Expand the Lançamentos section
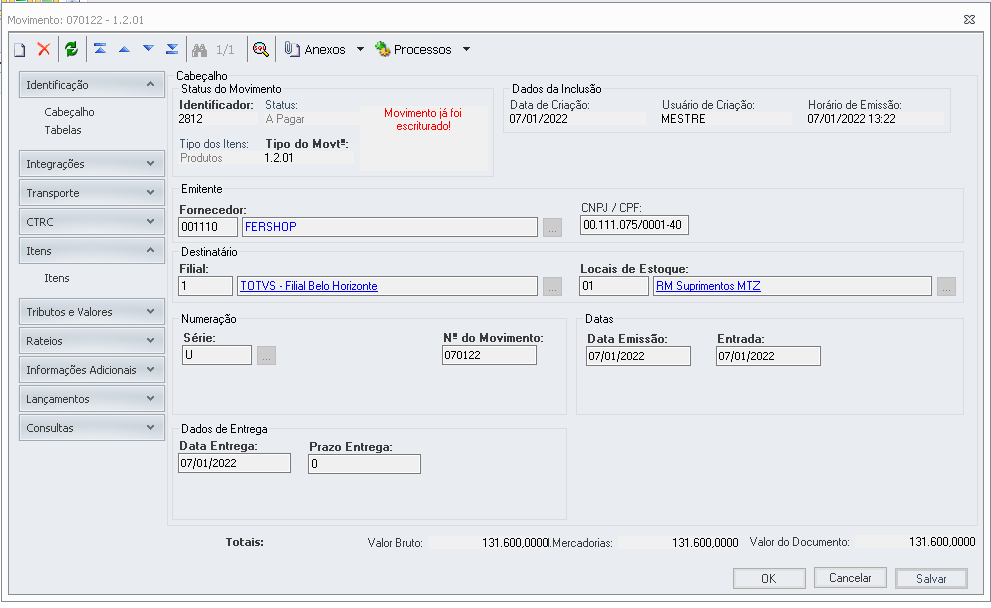 tap(92, 399)
